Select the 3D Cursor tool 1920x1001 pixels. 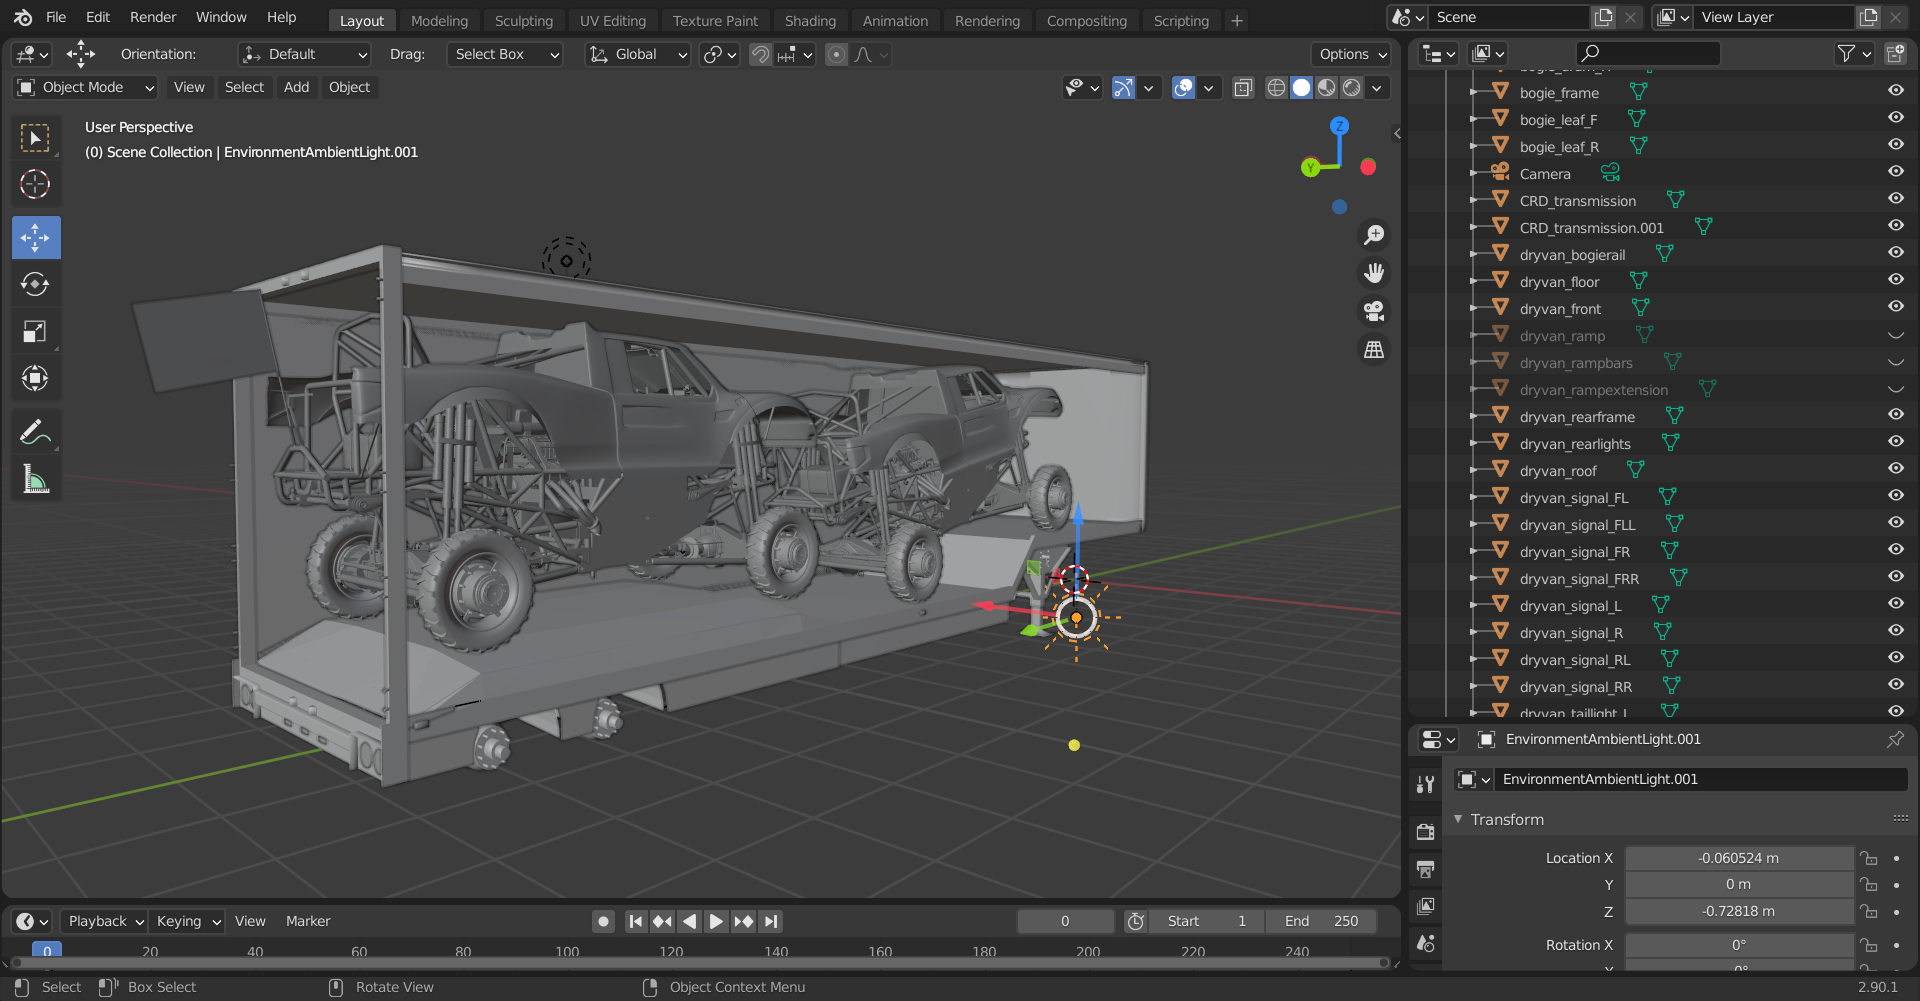click(x=35, y=184)
